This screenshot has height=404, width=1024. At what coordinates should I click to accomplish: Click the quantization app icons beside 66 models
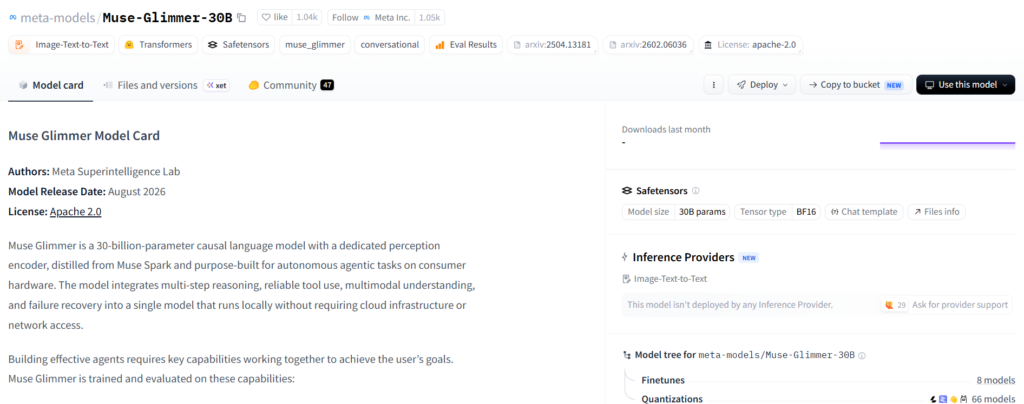948,399
